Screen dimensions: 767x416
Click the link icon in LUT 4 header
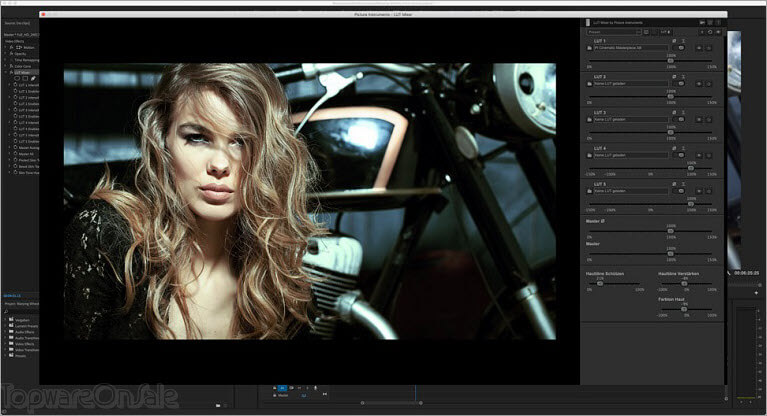[x=674, y=148]
